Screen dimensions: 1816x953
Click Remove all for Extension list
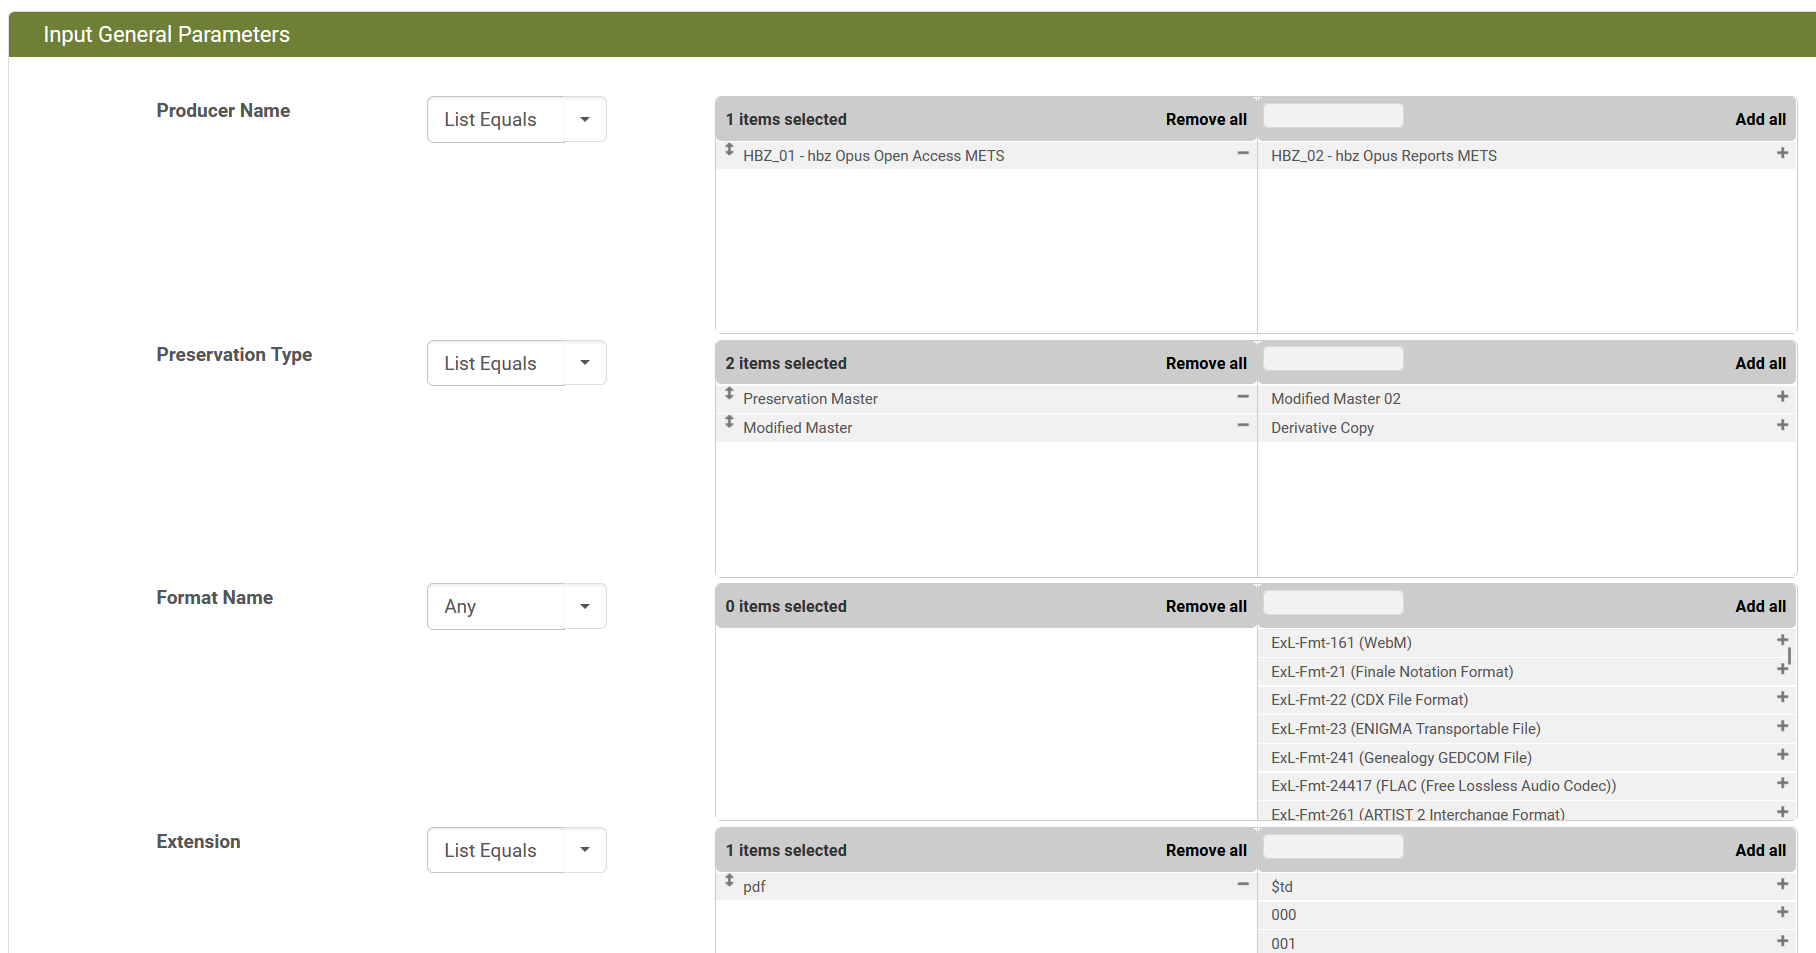click(1205, 851)
